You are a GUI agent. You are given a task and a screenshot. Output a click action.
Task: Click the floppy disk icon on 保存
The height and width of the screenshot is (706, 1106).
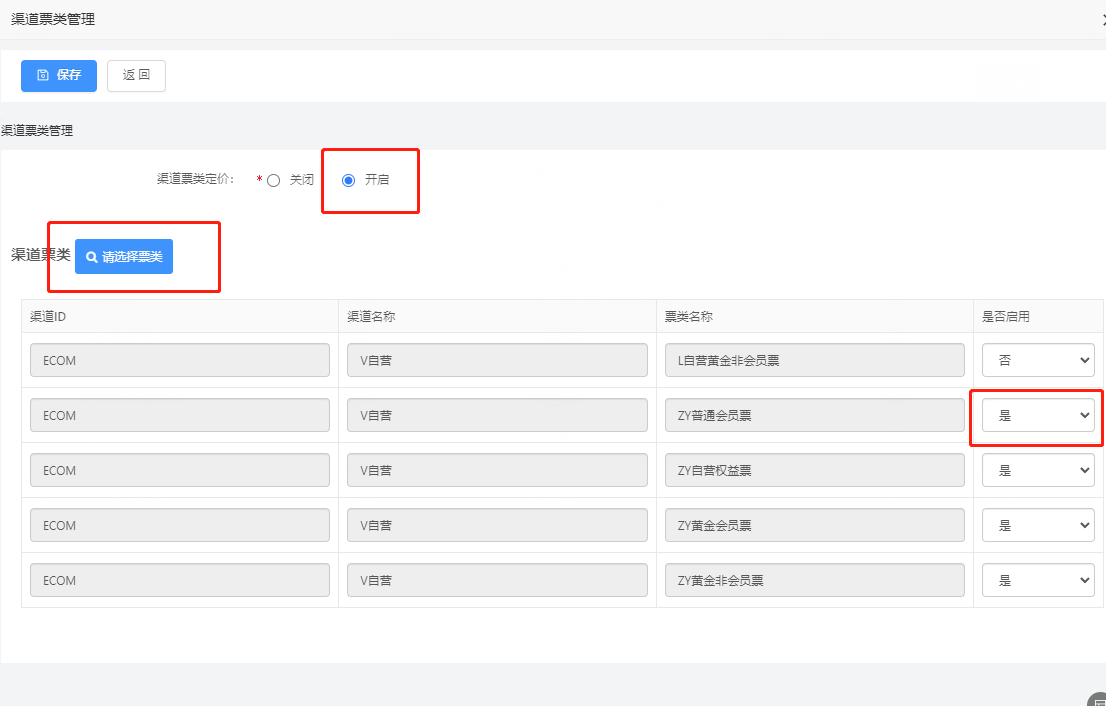(43, 76)
